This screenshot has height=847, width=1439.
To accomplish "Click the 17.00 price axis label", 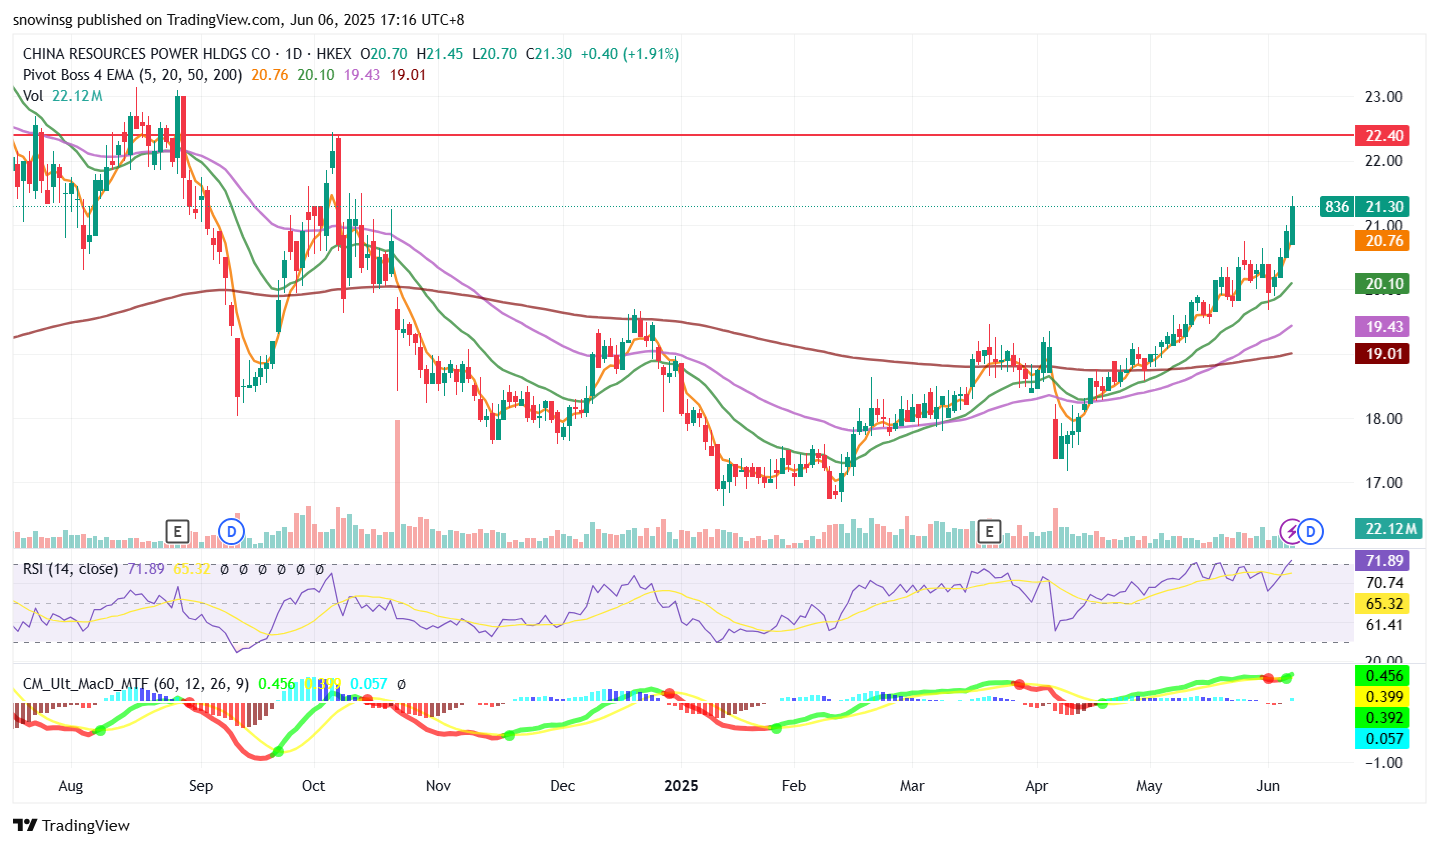I will (1384, 483).
